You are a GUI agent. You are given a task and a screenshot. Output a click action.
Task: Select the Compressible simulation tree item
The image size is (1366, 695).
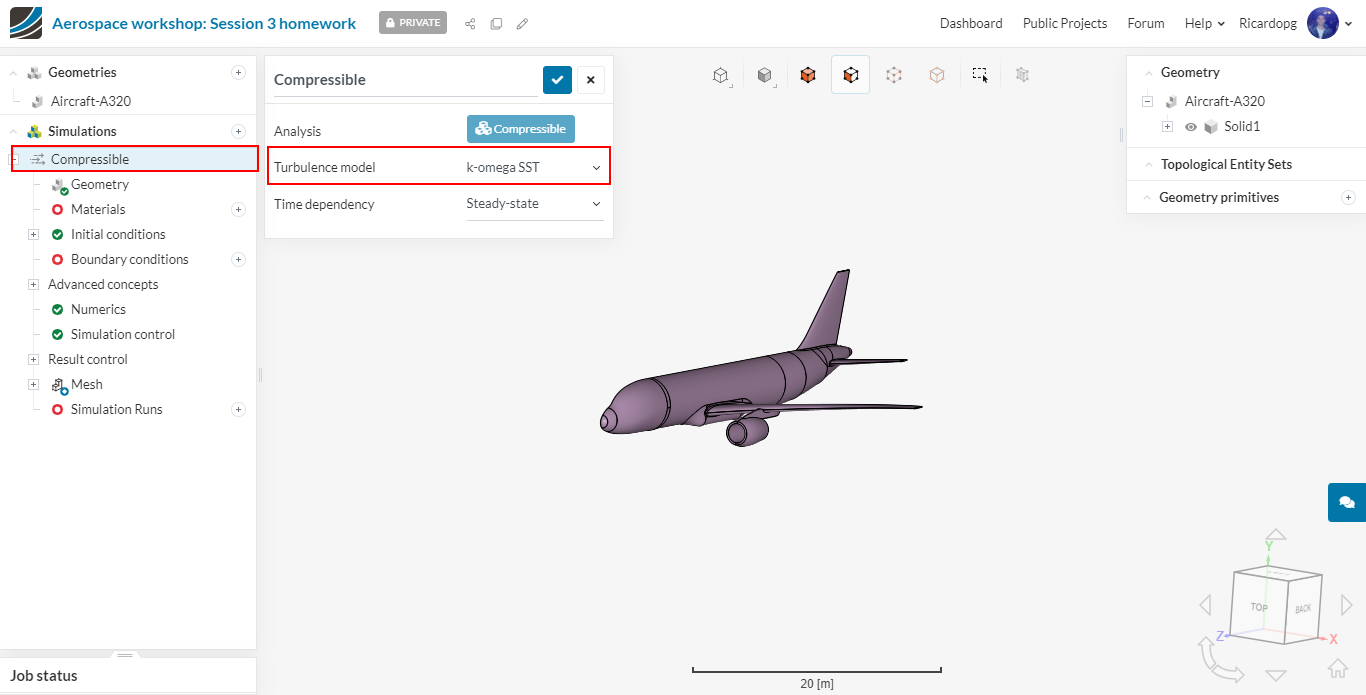(x=90, y=159)
